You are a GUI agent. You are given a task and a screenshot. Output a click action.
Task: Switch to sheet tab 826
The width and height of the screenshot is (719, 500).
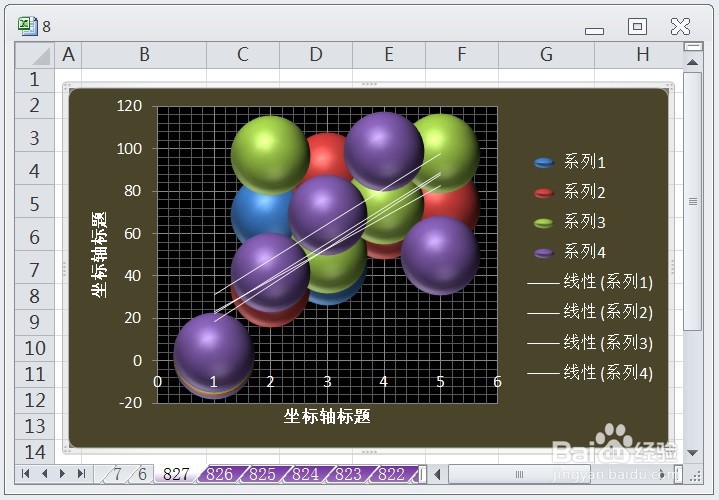pos(220,474)
